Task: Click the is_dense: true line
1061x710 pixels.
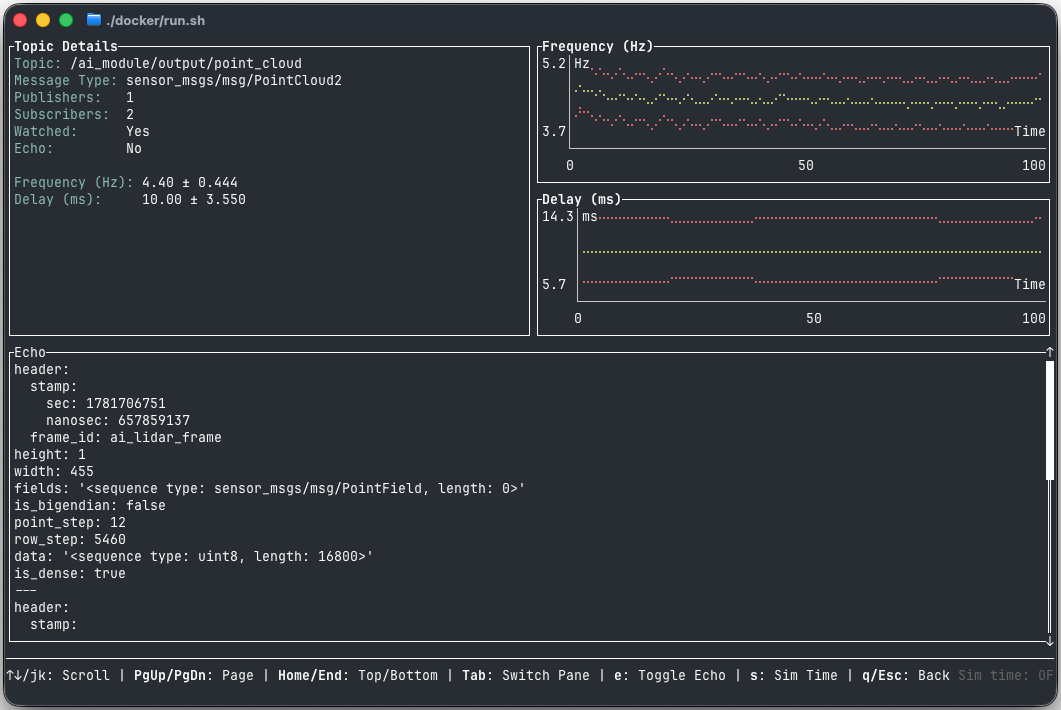Action: point(70,573)
